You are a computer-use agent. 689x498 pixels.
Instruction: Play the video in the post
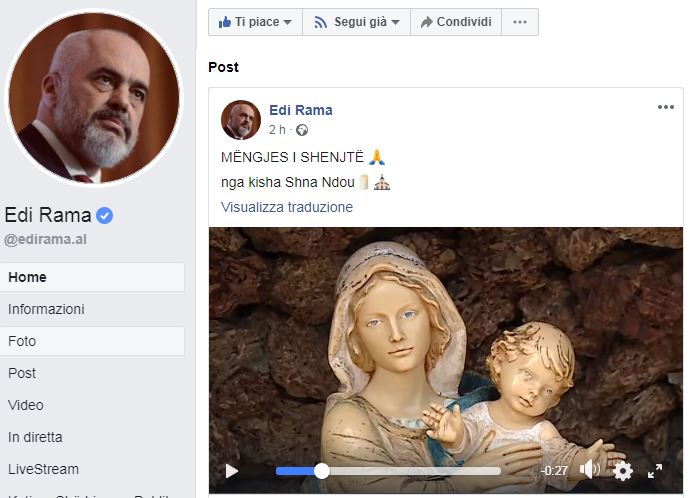pyautogui.click(x=232, y=470)
